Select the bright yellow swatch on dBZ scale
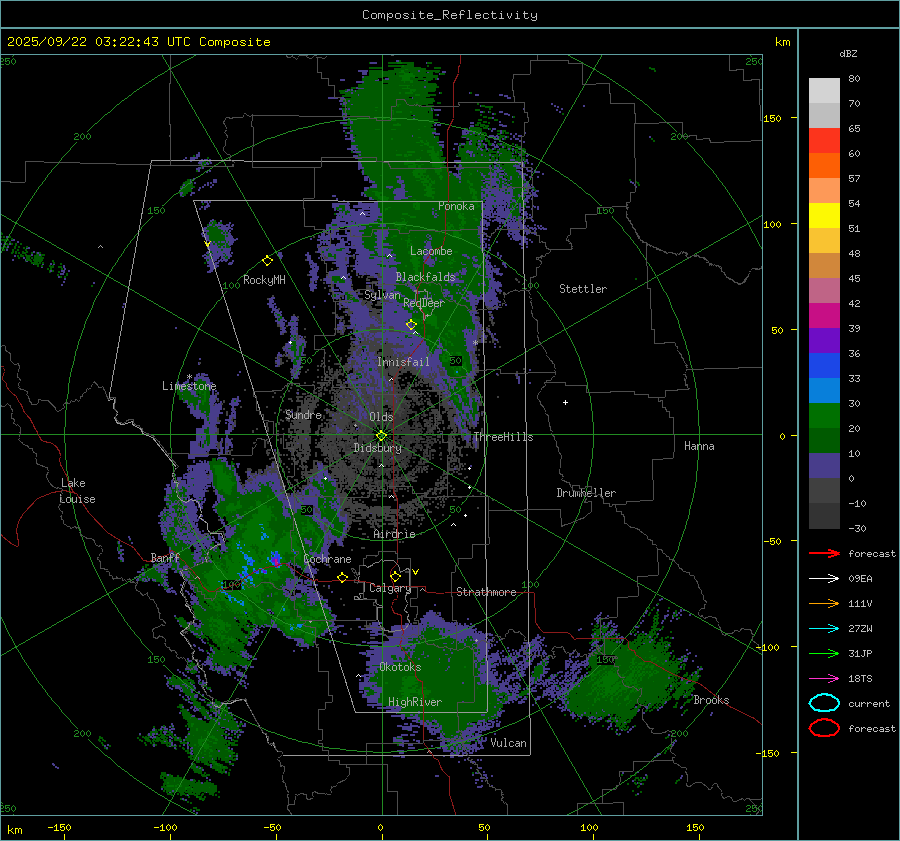900x841 pixels. tap(824, 215)
